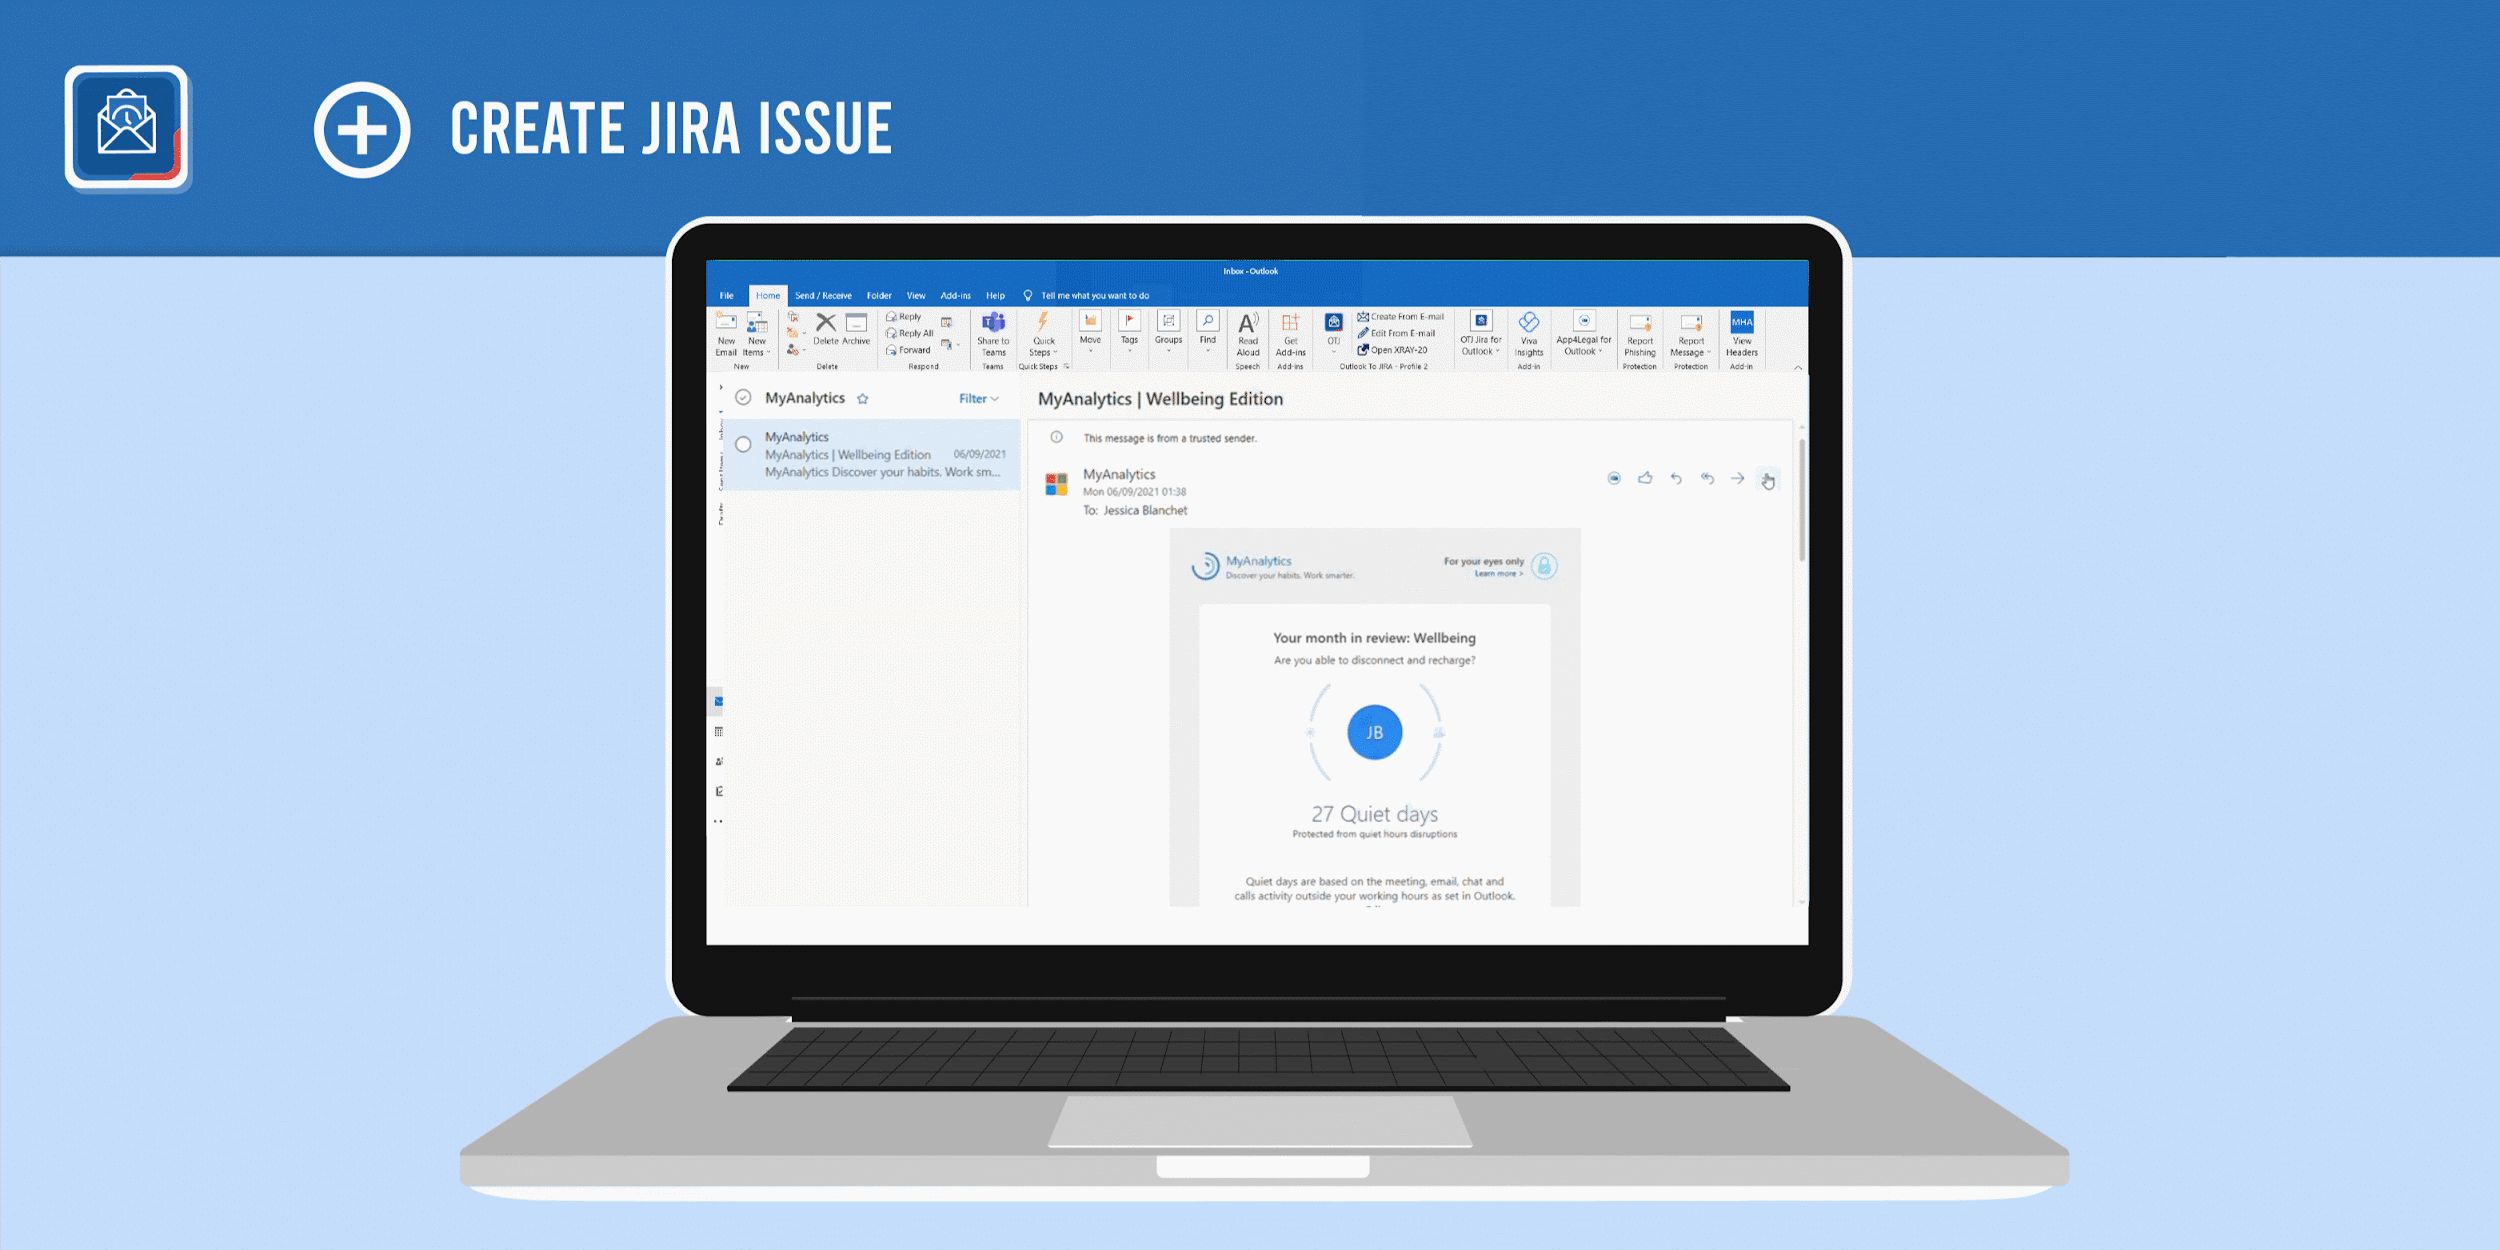The width and height of the screenshot is (2500, 1250).
Task: Expand the OTJ dropdown in the ribbon
Action: point(1333,351)
